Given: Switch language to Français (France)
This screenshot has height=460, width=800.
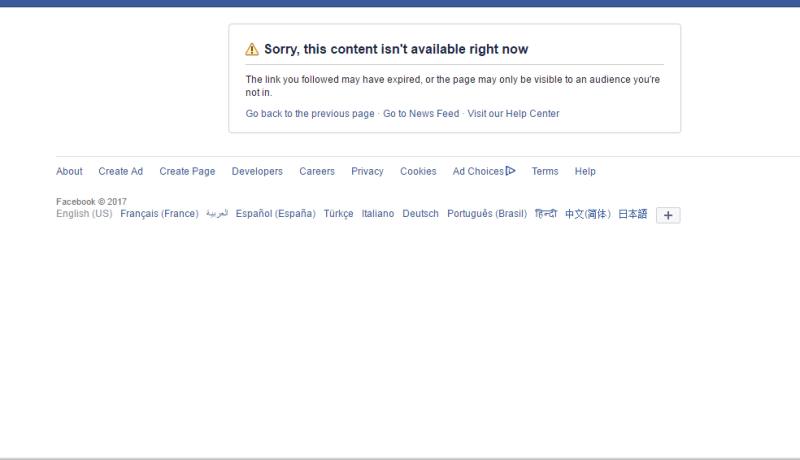Looking at the screenshot, I should [x=159, y=214].
